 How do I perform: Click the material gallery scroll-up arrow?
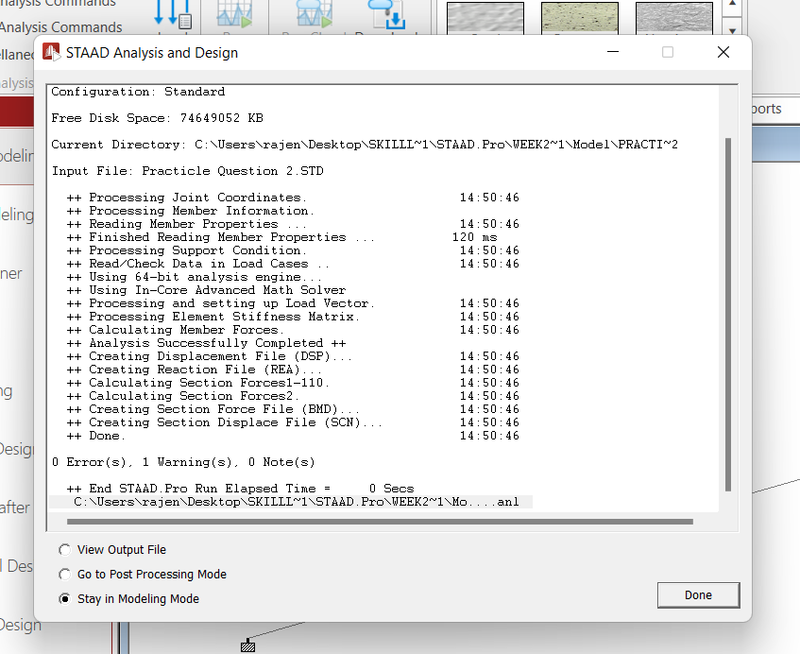pyautogui.click(x=732, y=4)
